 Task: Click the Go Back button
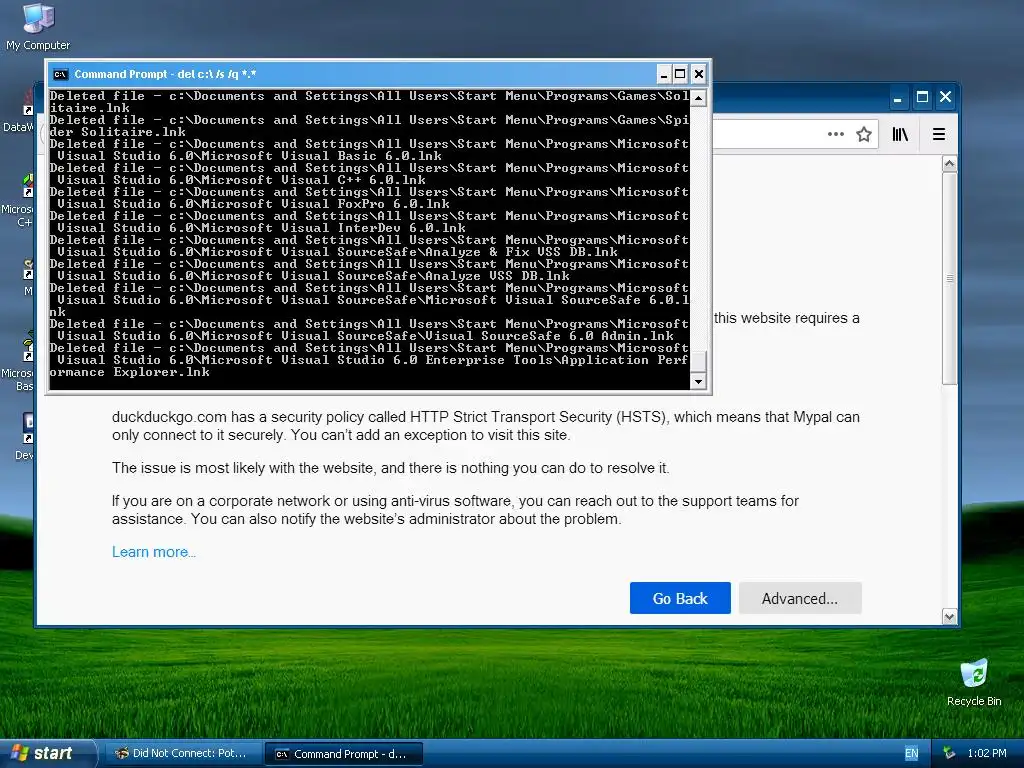(680, 598)
